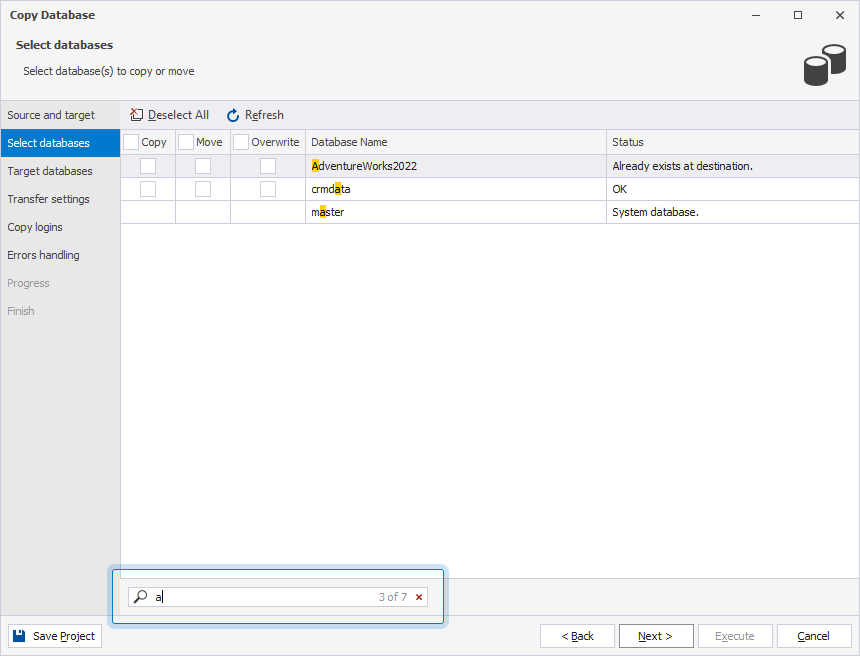The height and width of the screenshot is (656, 860).
Task: Click Next to proceed
Action: click(x=656, y=635)
